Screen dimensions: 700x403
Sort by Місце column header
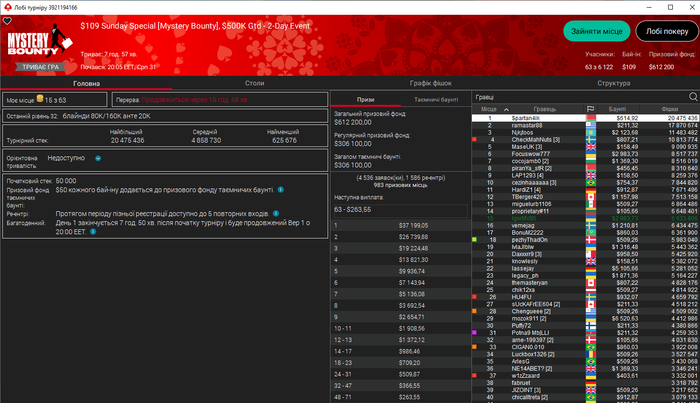tap(489, 109)
